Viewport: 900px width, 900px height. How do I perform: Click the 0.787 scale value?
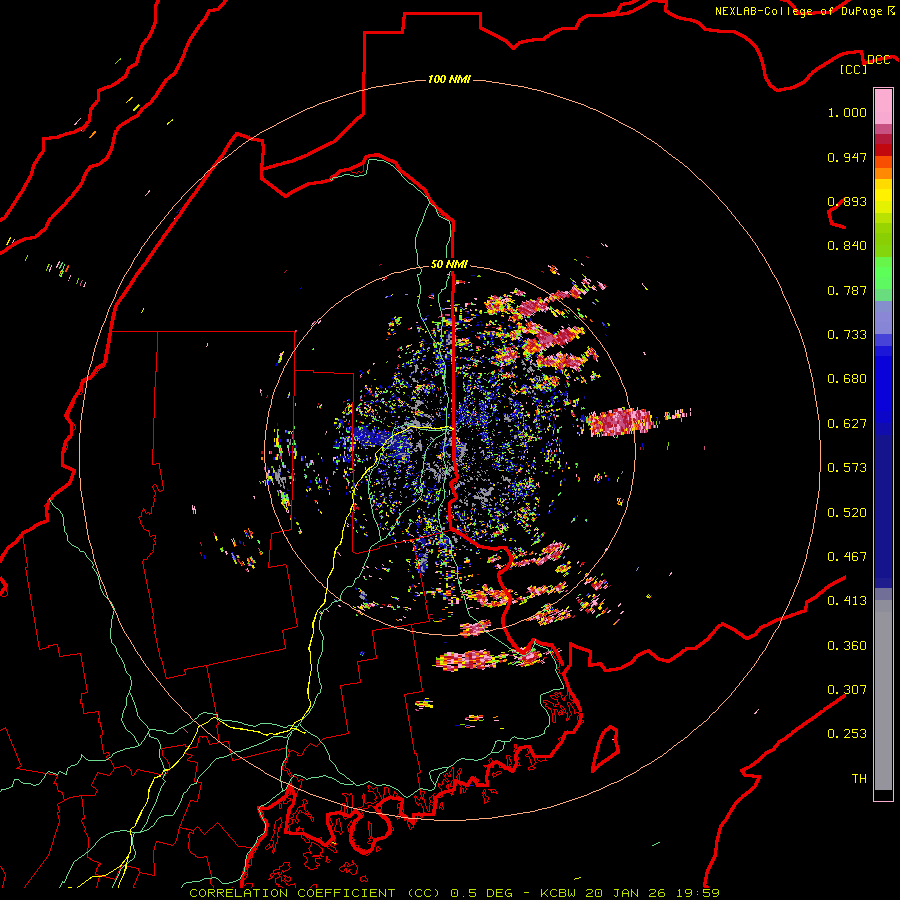(x=847, y=290)
